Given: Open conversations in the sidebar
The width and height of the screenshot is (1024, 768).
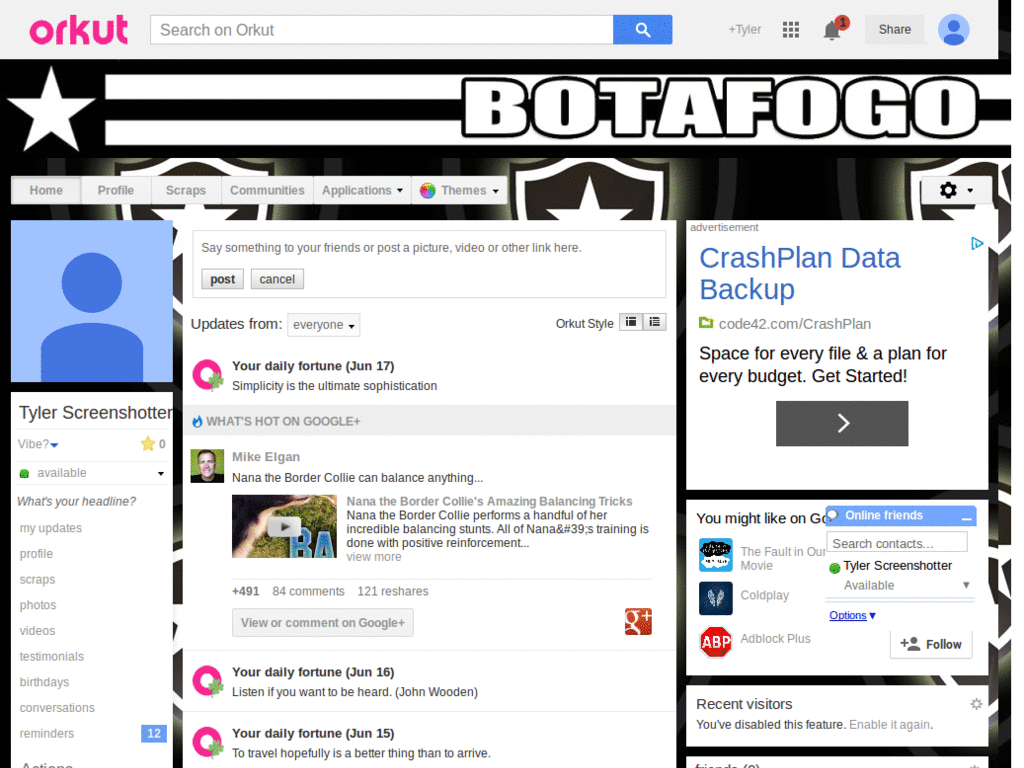Looking at the screenshot, I should [x=57, y=708].
